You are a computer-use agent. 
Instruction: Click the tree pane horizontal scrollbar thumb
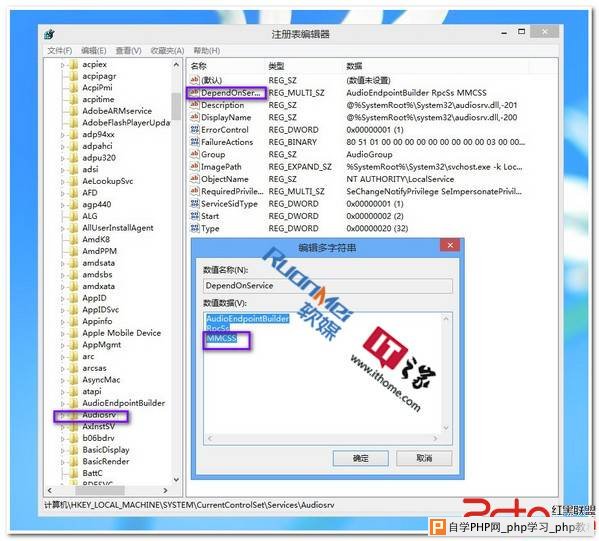point(99,490)
